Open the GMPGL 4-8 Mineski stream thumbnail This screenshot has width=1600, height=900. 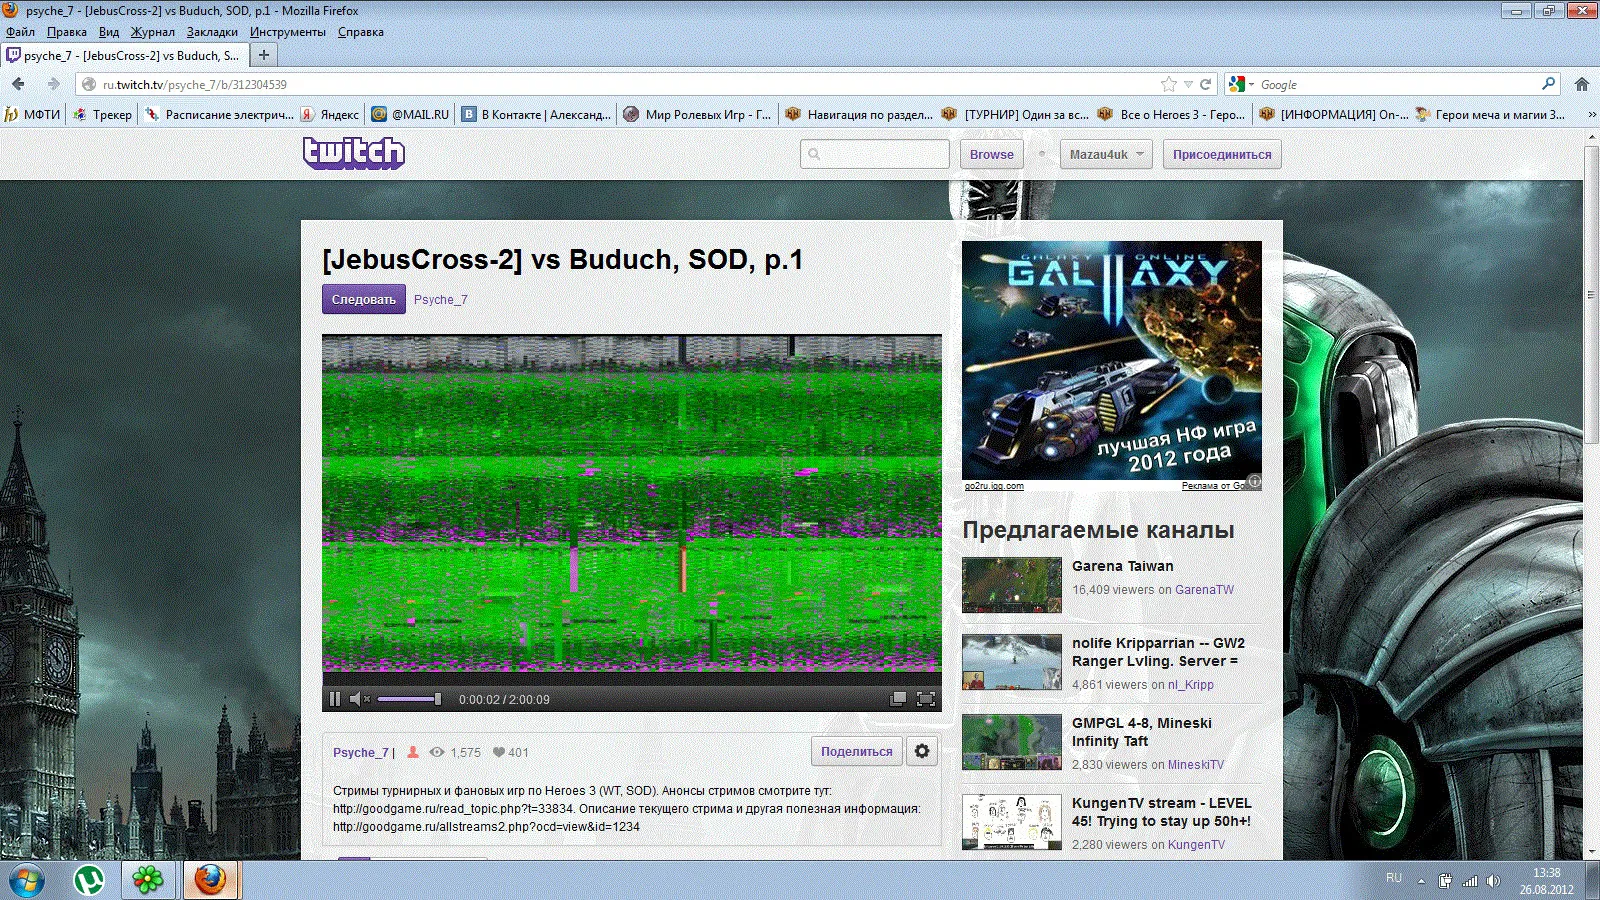pyautogui.click(x=1012, y=742)
